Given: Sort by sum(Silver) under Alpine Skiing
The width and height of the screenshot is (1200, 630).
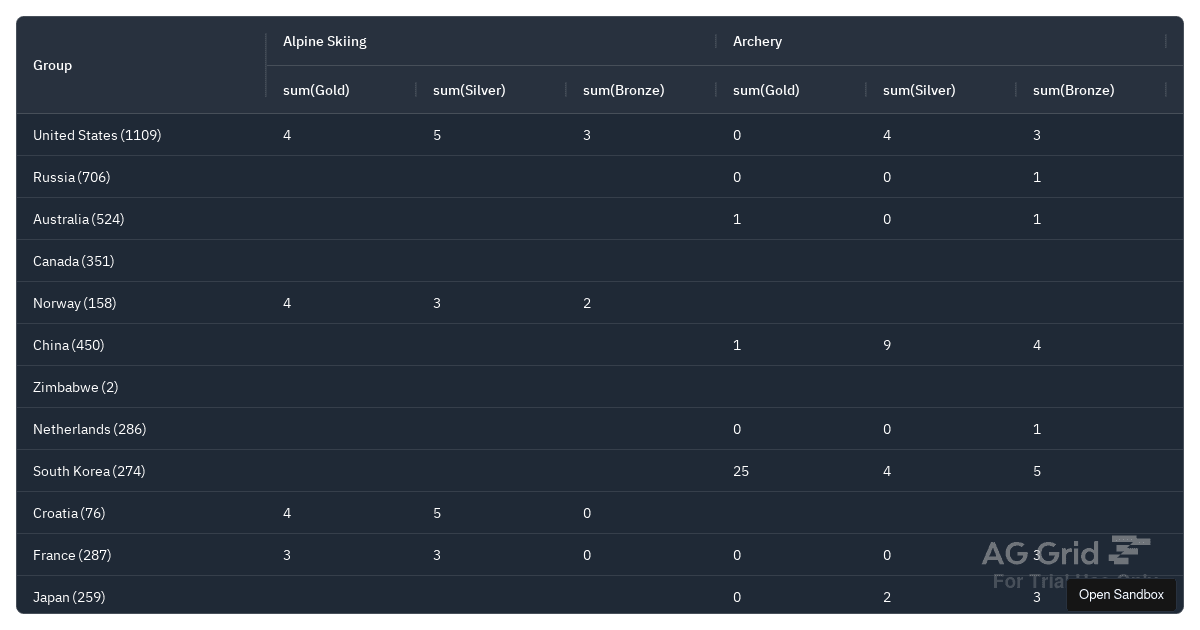Looking at the screenshot, I should pos(491,90).
